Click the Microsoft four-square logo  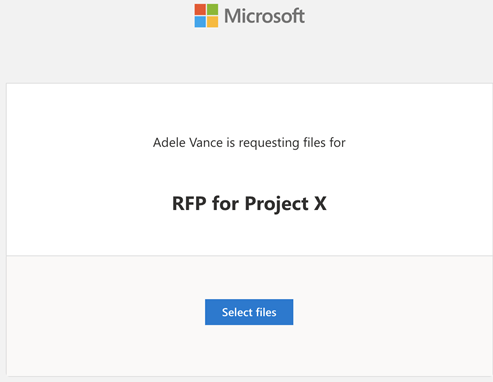206,16
